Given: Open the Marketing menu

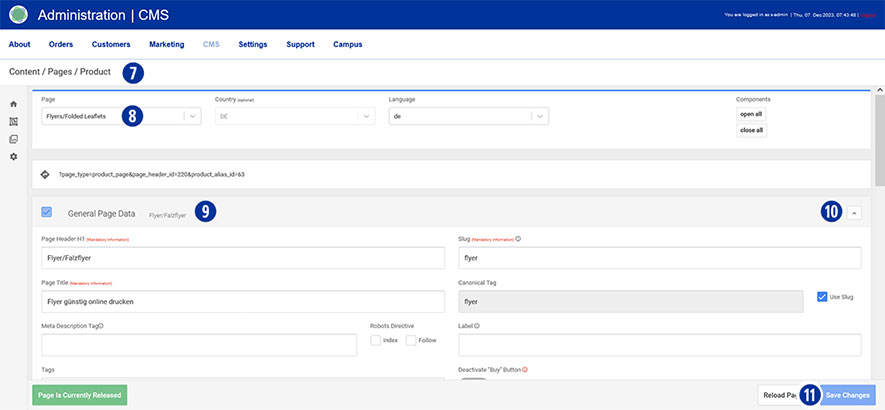Looking at the screenshot, I should (x=166, y=44).
